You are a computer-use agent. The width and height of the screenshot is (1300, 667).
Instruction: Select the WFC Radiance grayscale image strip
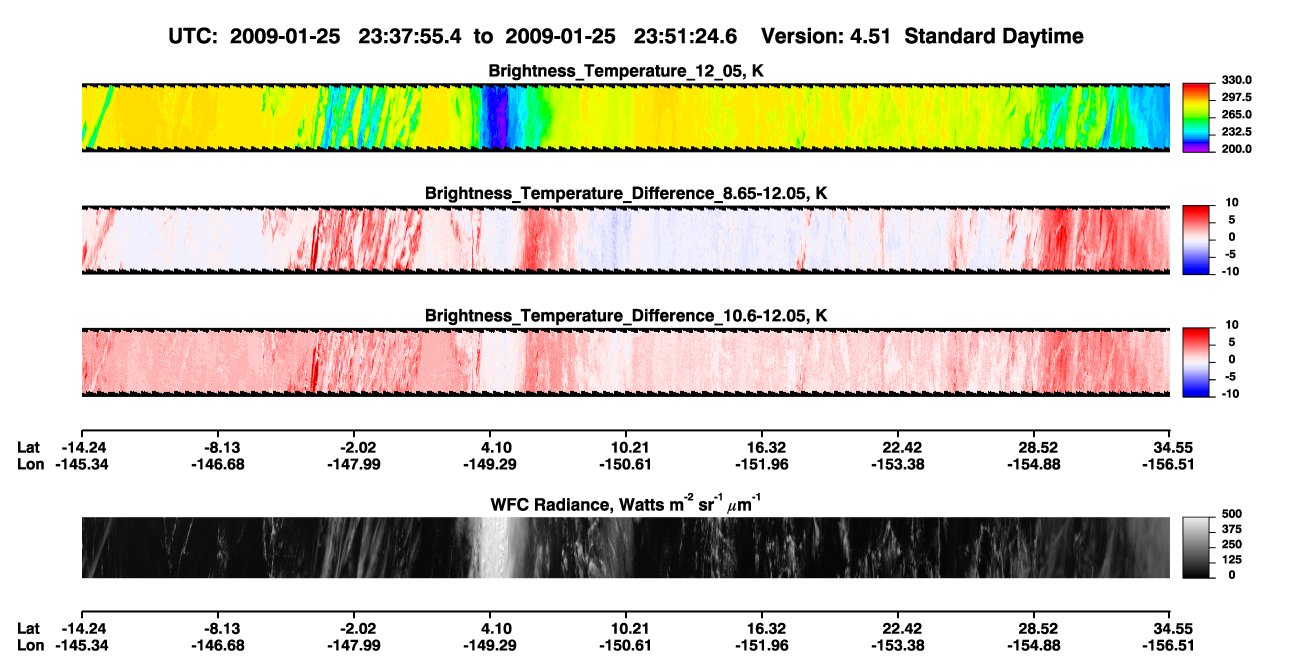click(625, 547)
